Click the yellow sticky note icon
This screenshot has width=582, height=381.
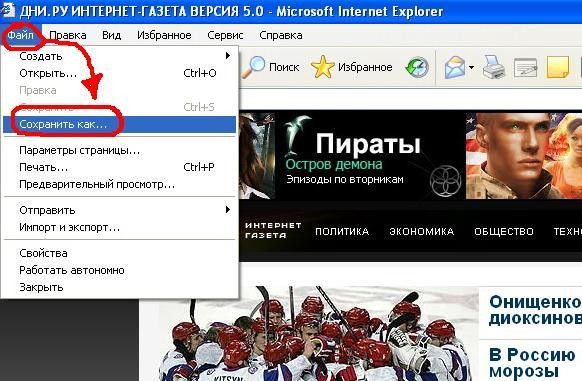coord(558,67)
